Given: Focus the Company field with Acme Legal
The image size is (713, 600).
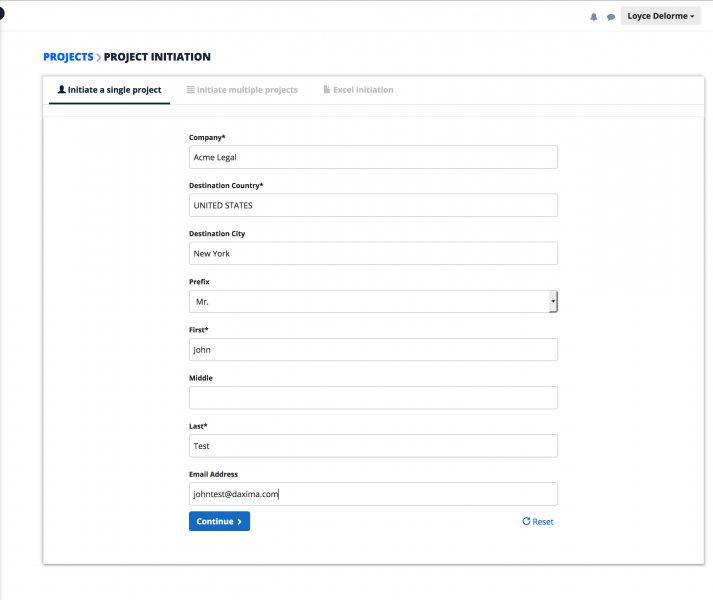Looking at the screenshot, I should click(373, 157).
